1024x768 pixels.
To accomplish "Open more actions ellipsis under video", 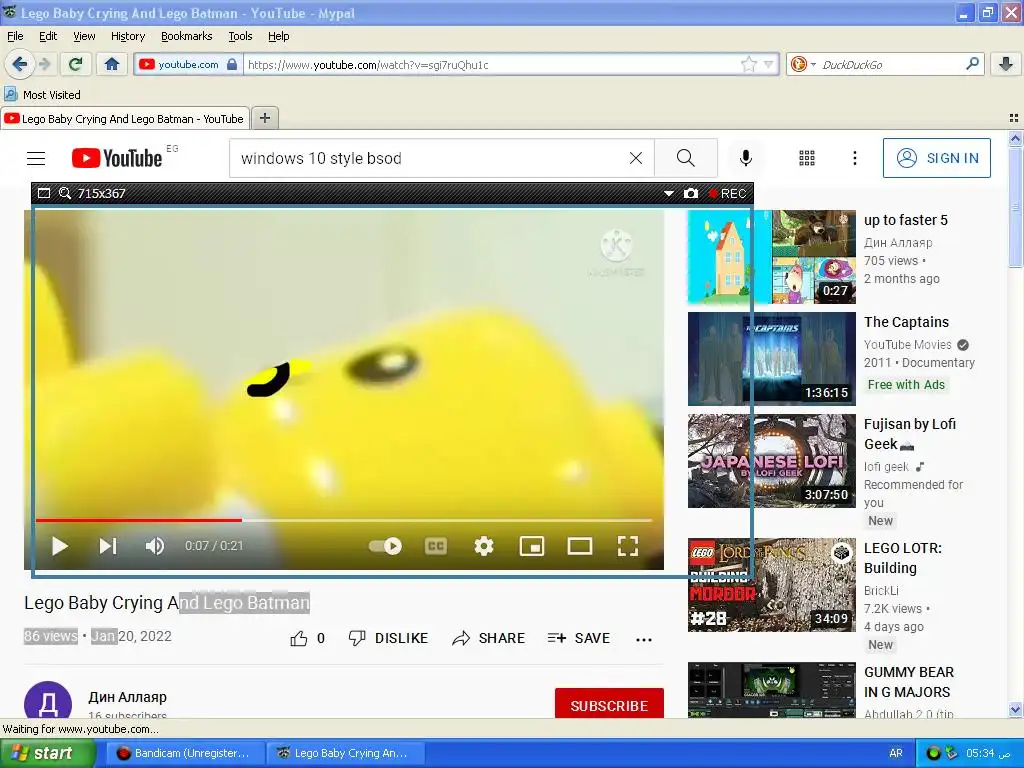I will click(644, 639).
